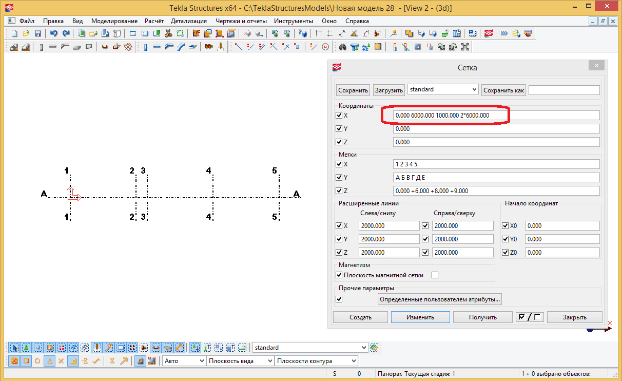Image resolution: width=622 pixels, height=381 pixels.
Task: Toggle Плоскость магнитной сетки checkbox
Action: [339, 275]
